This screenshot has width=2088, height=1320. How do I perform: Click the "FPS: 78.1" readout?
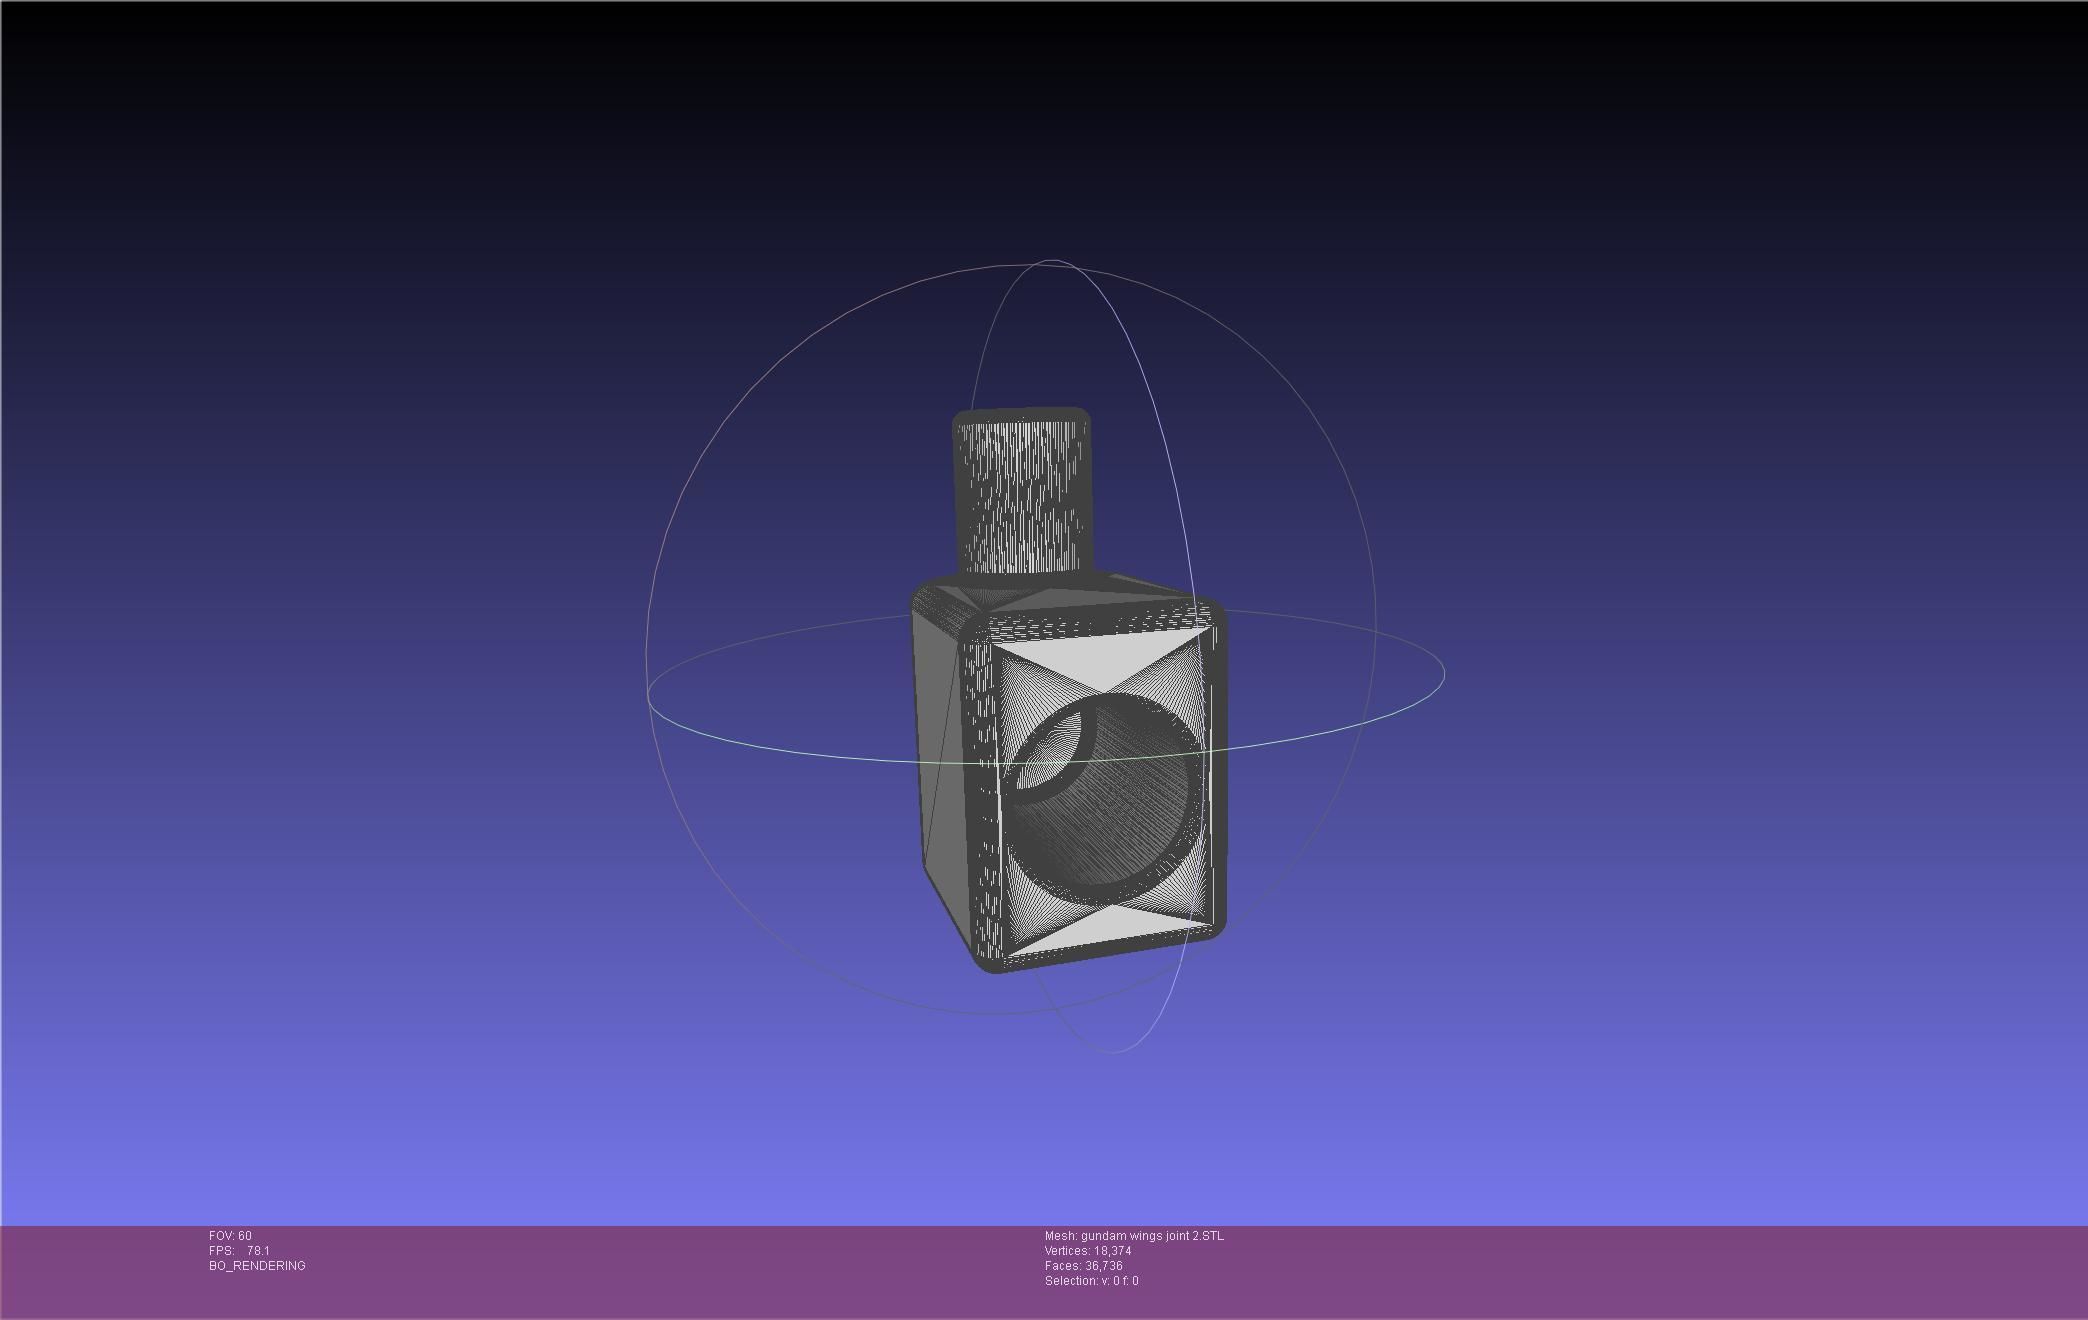click(239, 1251)
